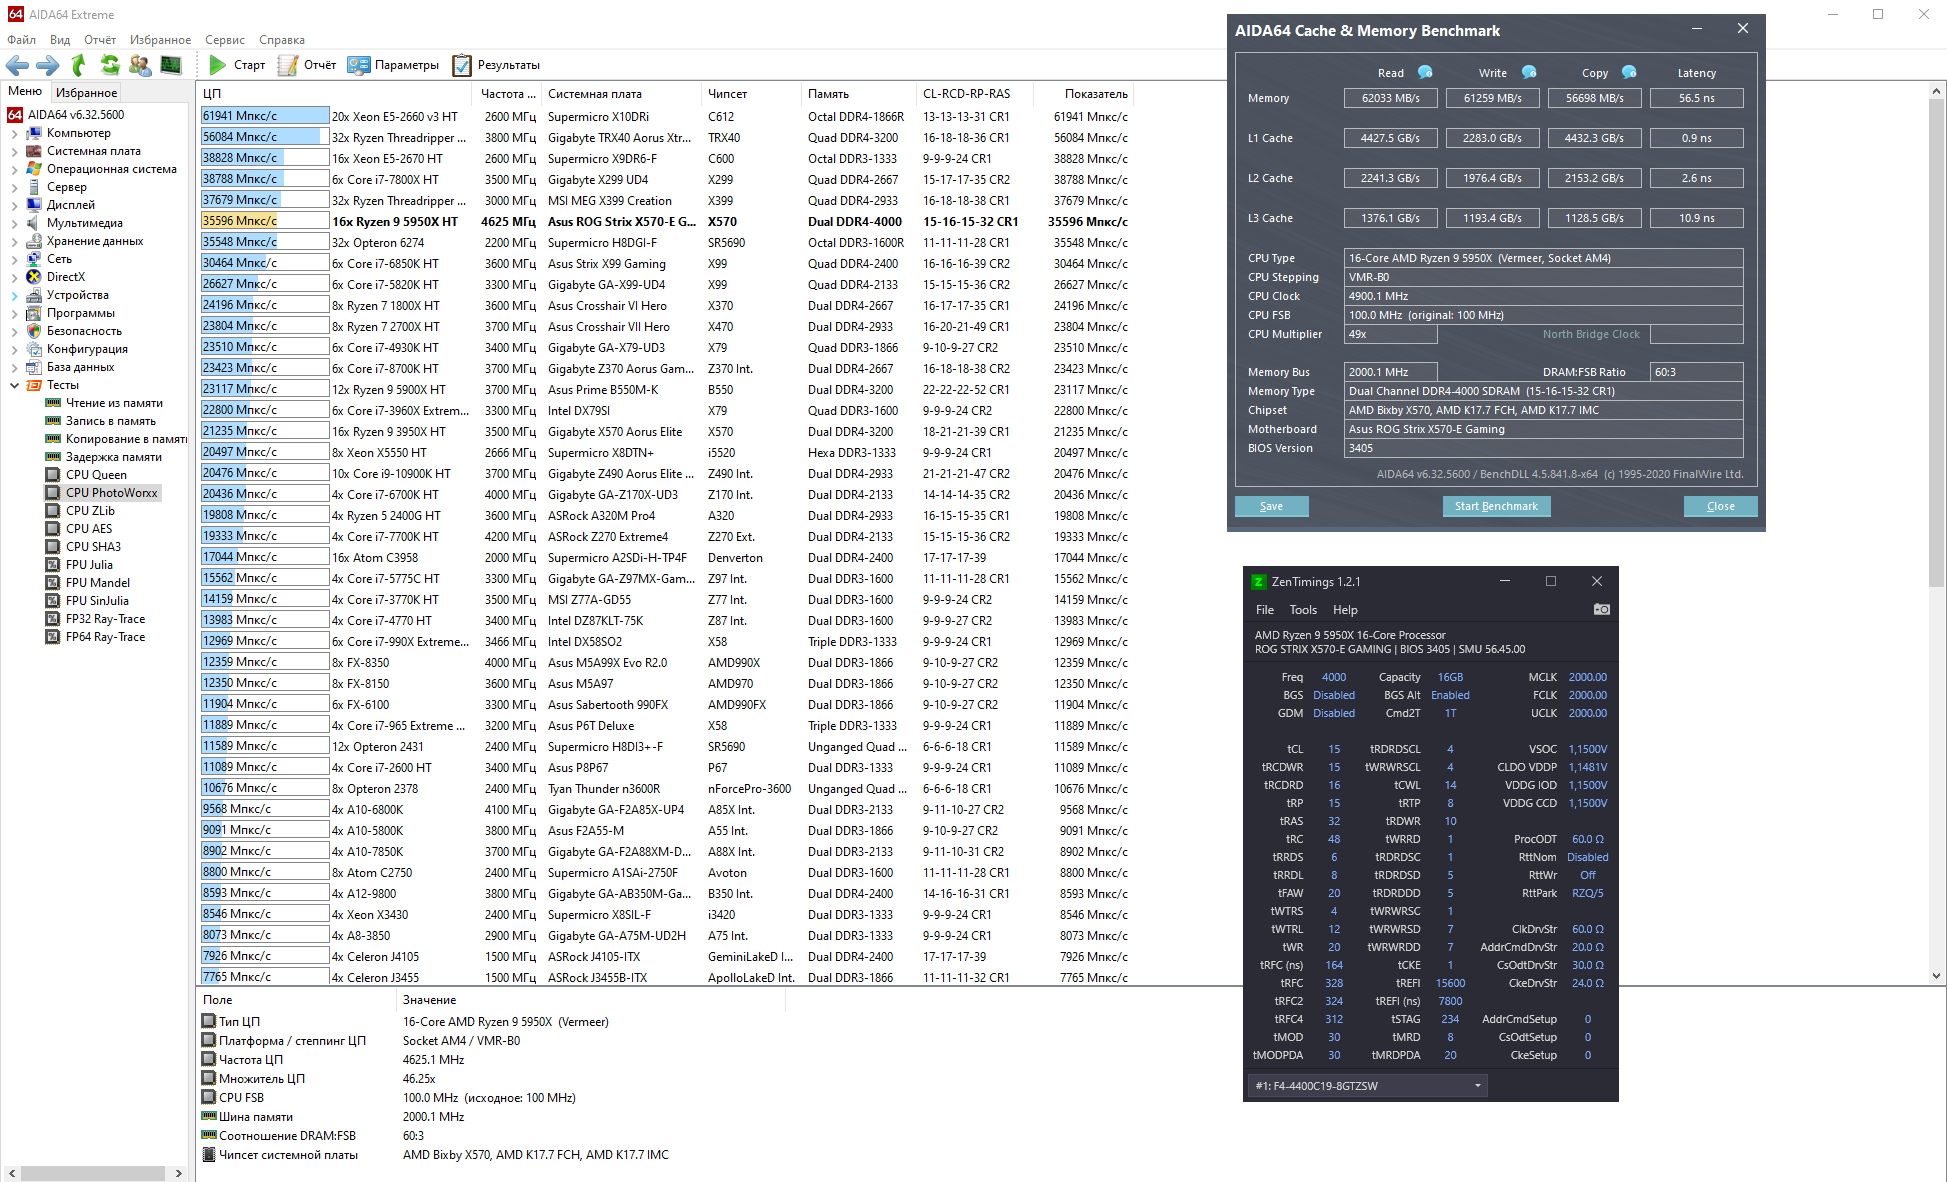The image size is (1947, 1182).
Task: Click the back navigation arrow
Action: tap(17, 65)
